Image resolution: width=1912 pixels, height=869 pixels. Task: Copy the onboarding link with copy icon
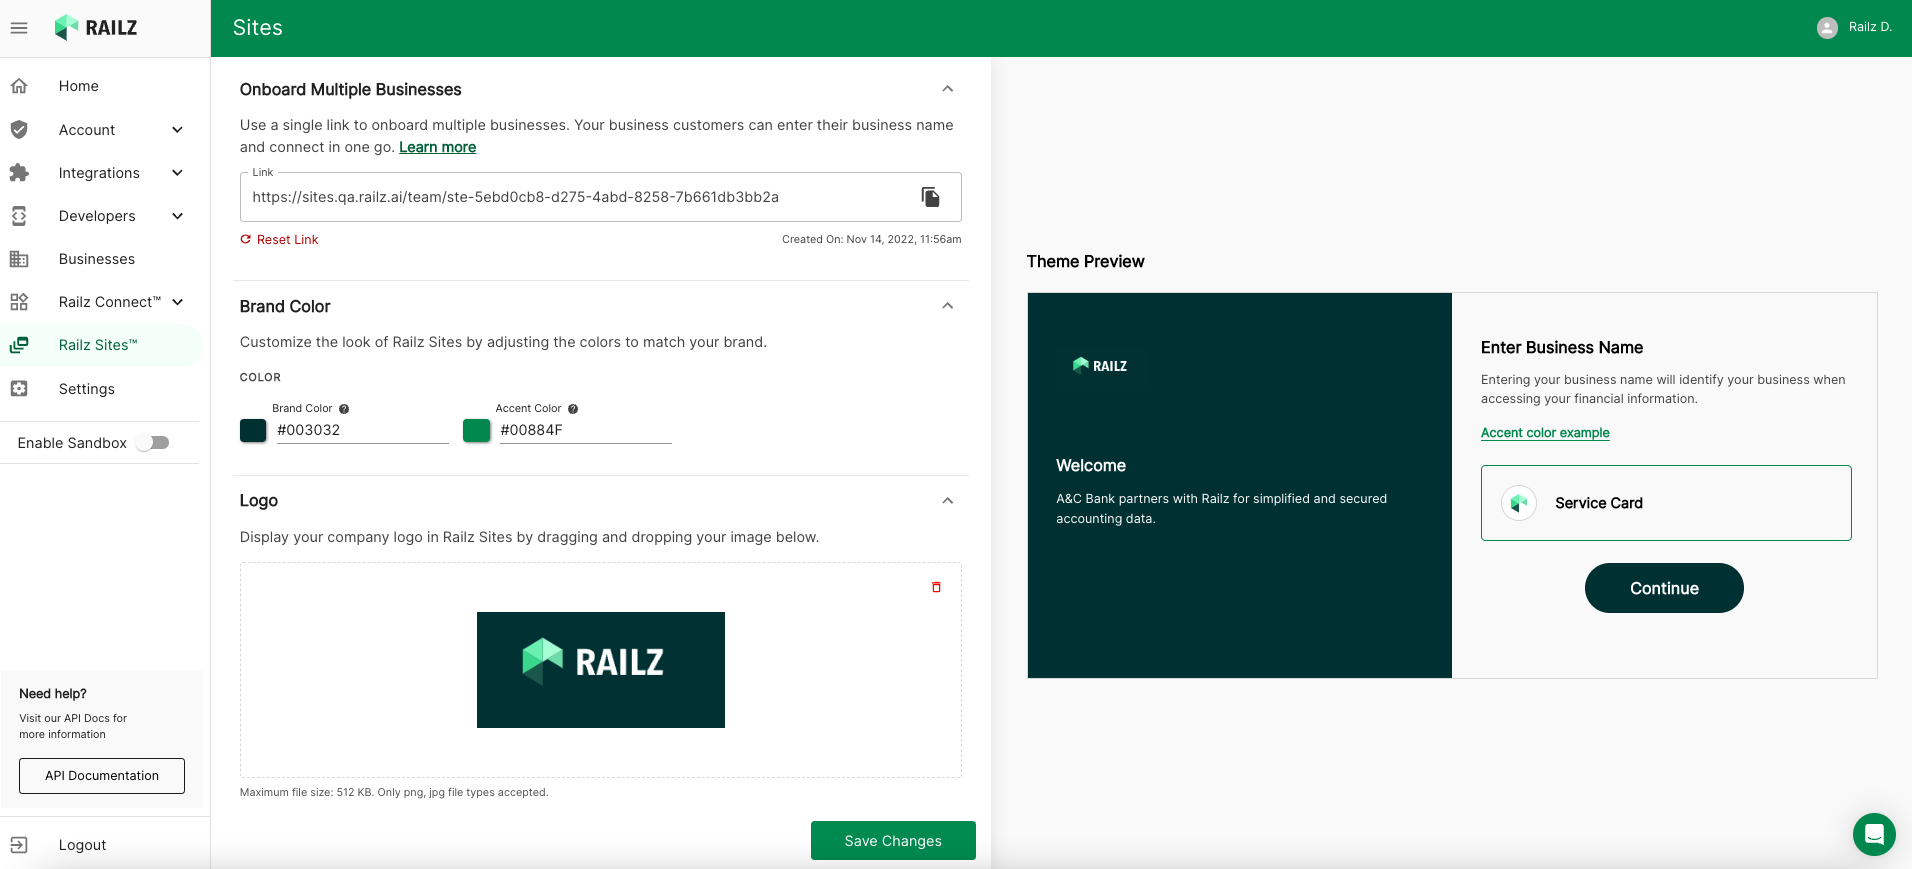pos(931,197)
